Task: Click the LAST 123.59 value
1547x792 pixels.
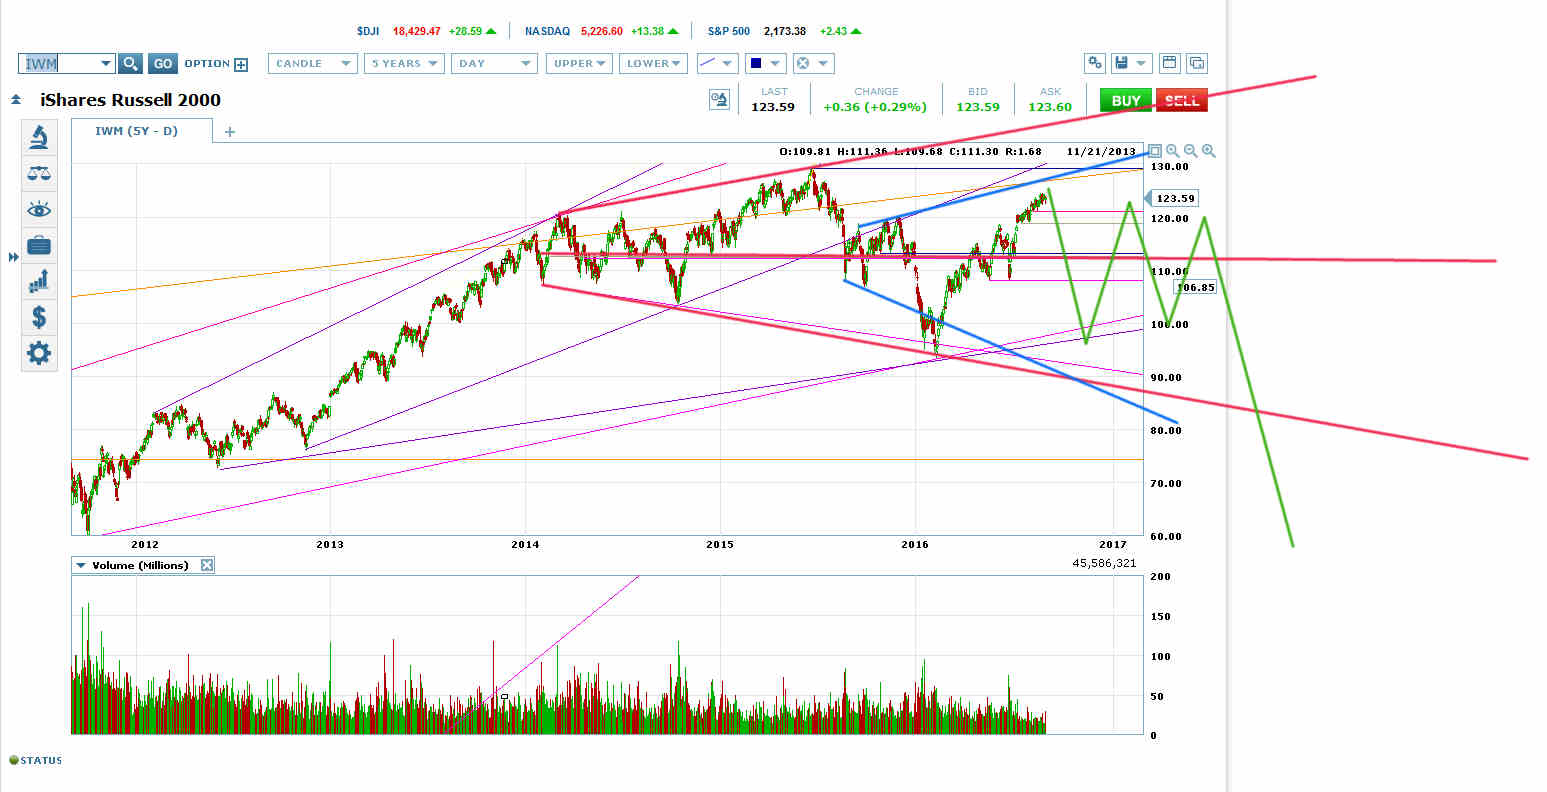Action: click(x=773, y=107)
